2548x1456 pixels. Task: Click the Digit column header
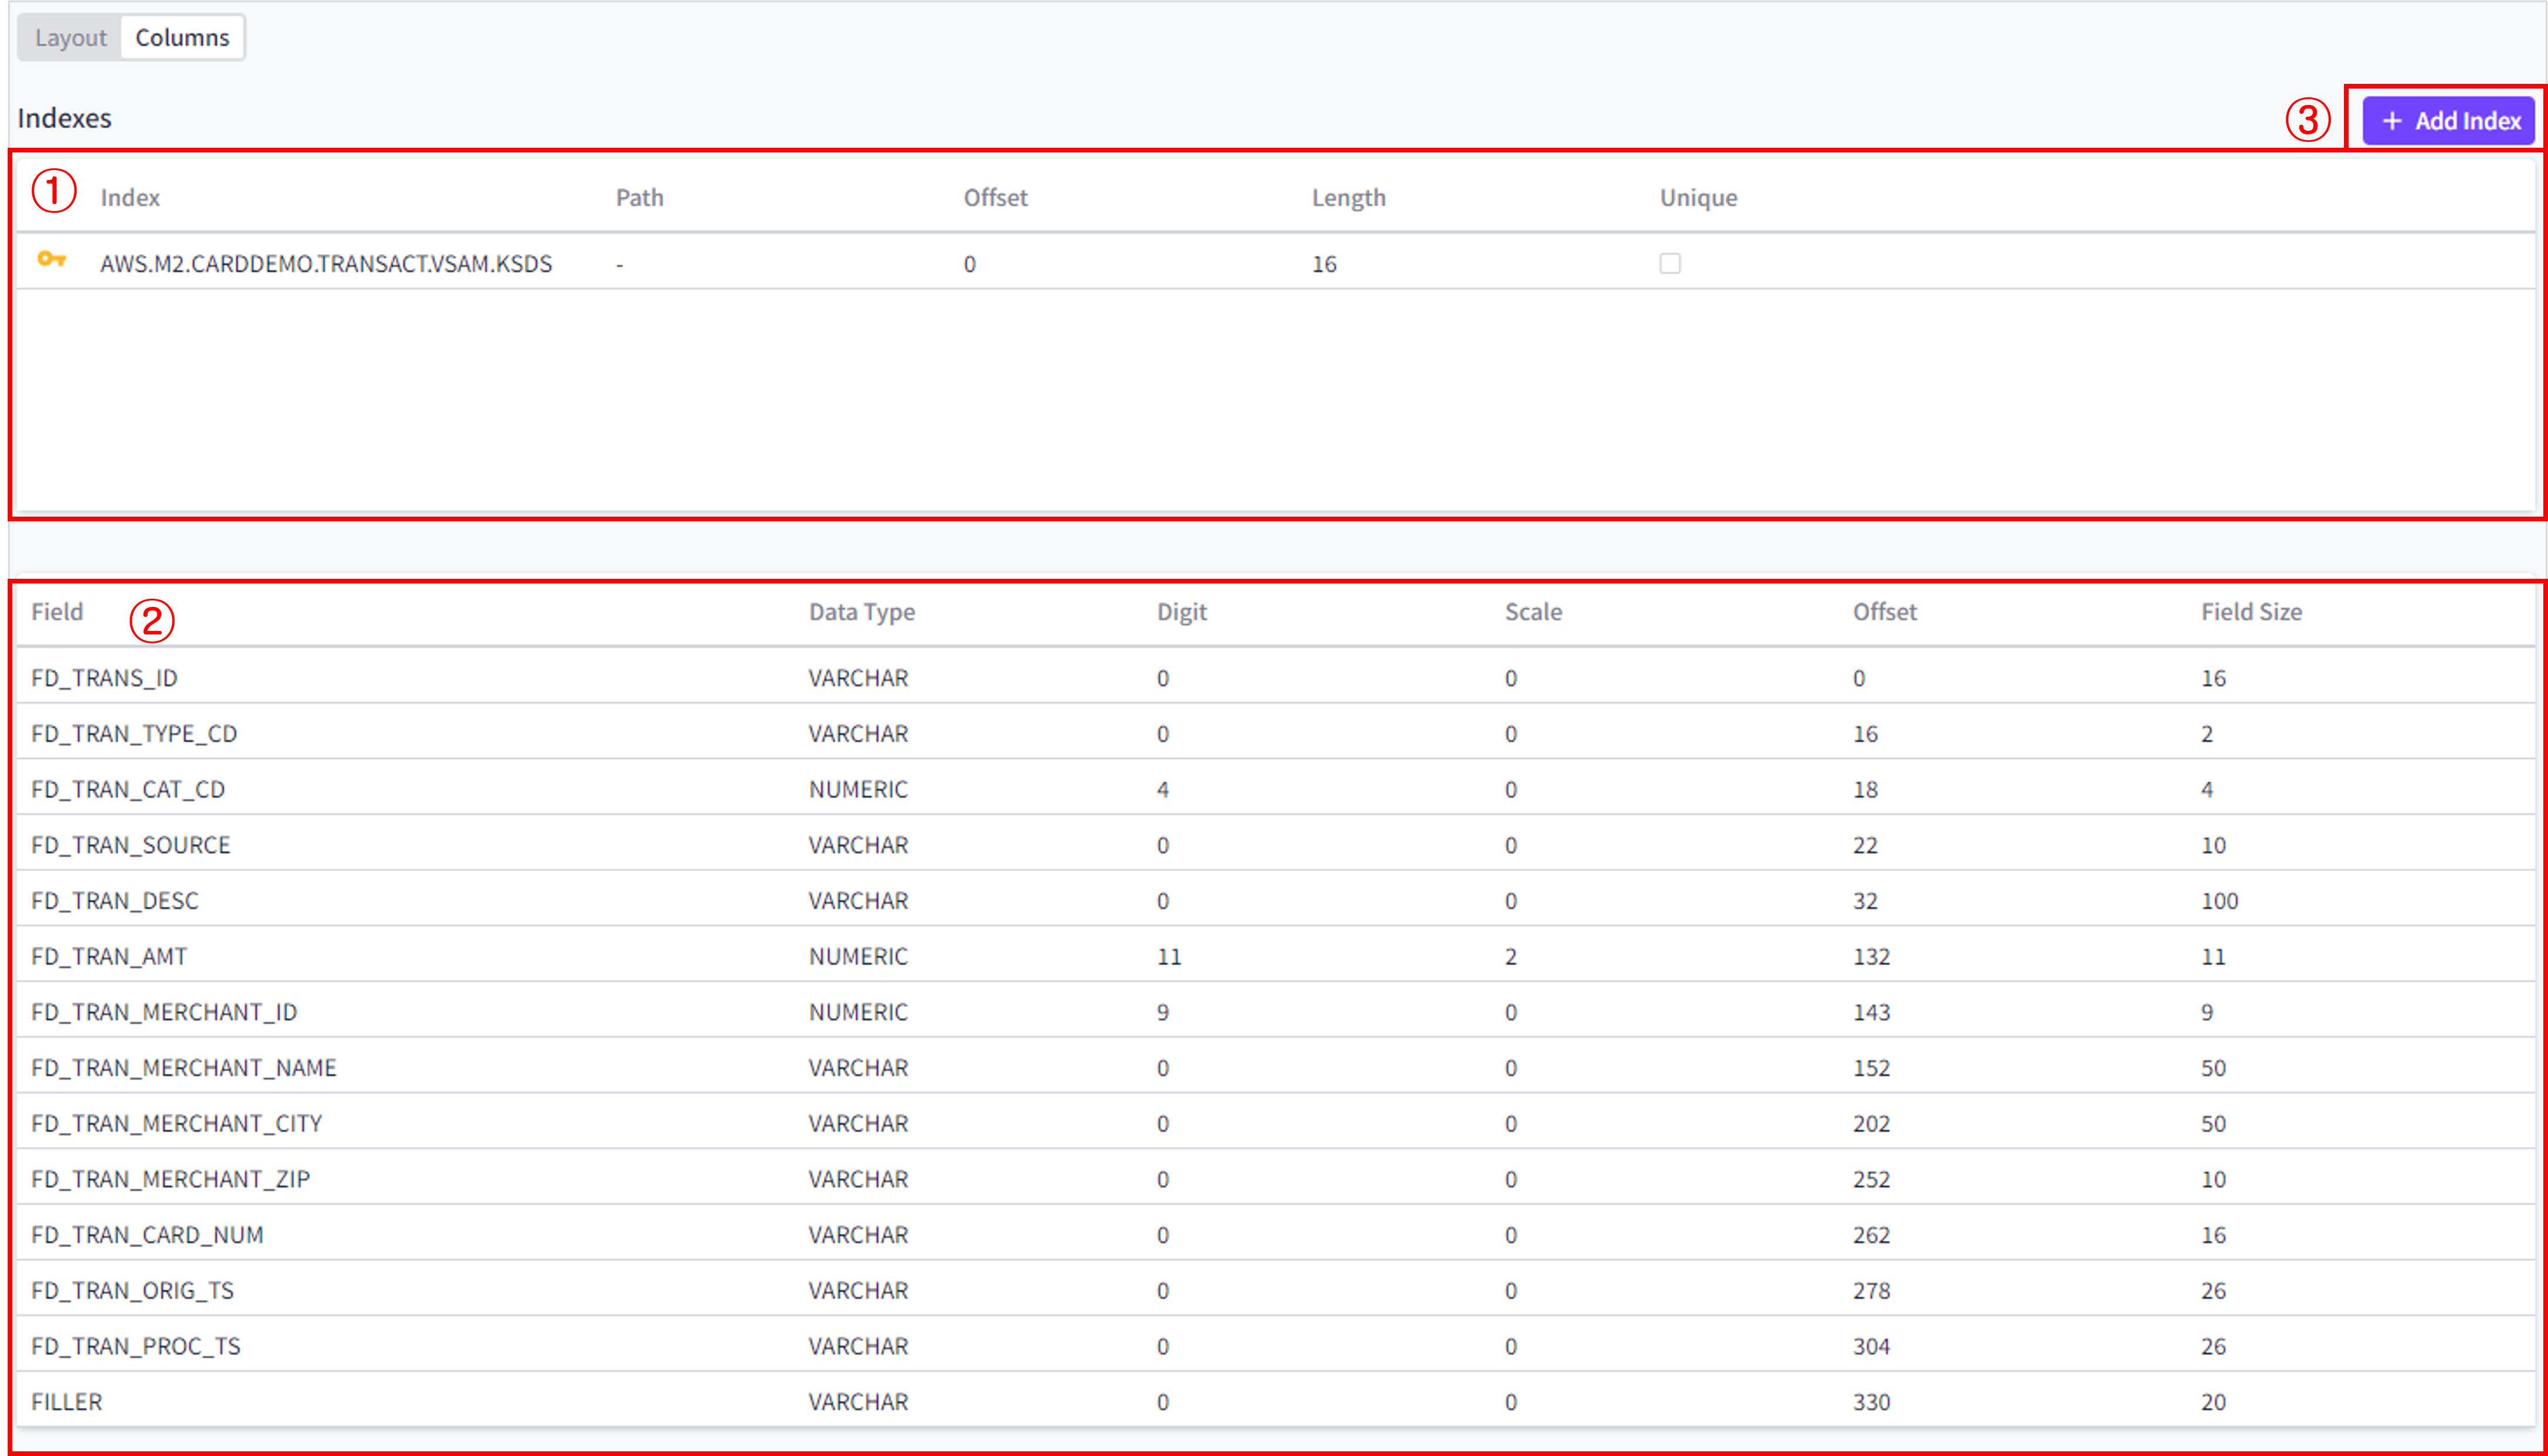tap(1181, 612)
